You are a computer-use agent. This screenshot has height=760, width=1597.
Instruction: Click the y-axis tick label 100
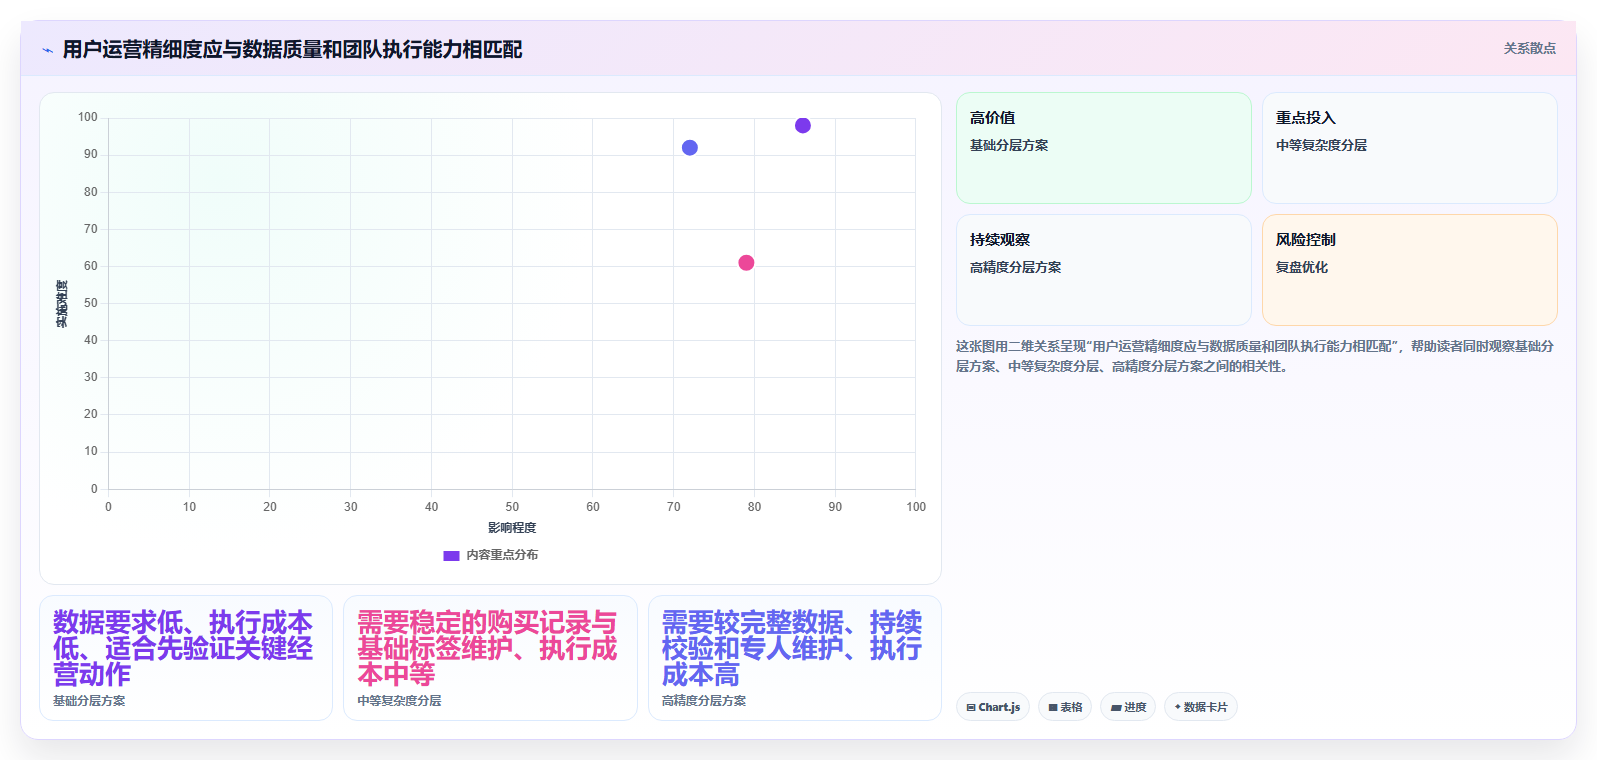point(88,117)
